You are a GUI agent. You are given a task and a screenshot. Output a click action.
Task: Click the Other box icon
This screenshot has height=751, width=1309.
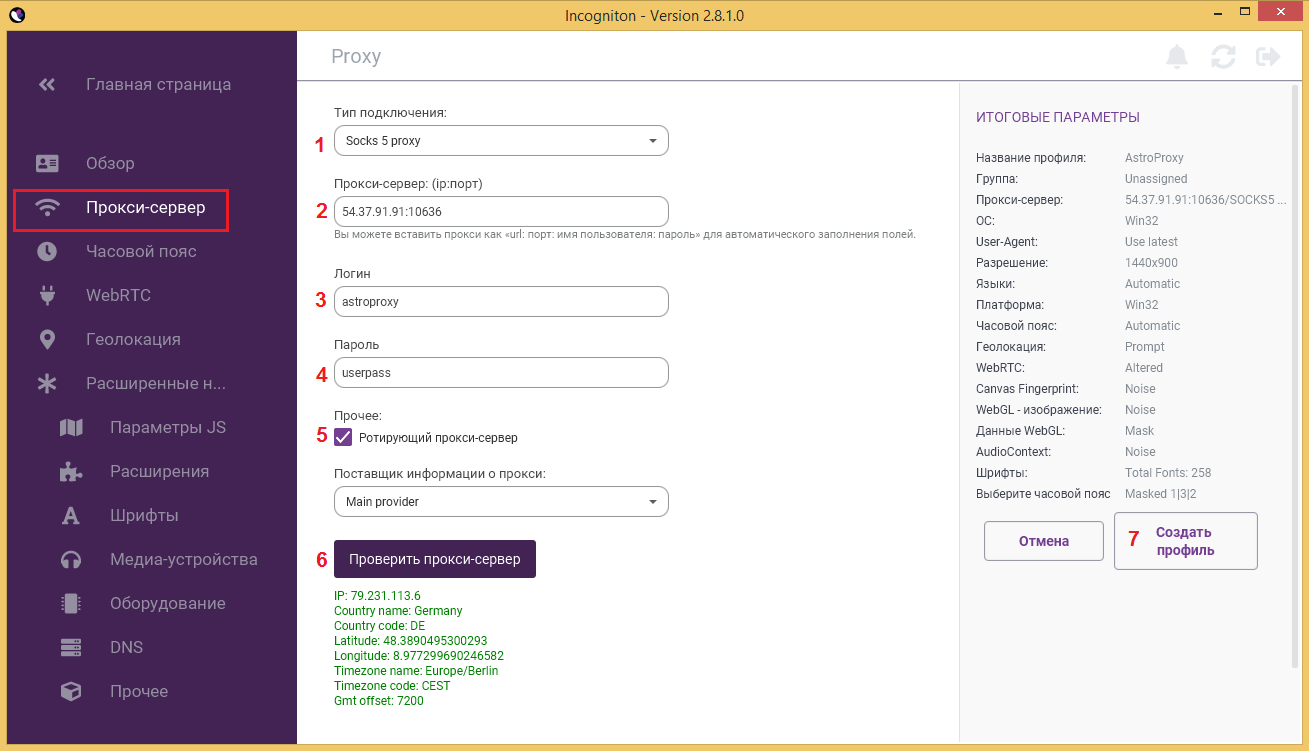tap(71, 691)
